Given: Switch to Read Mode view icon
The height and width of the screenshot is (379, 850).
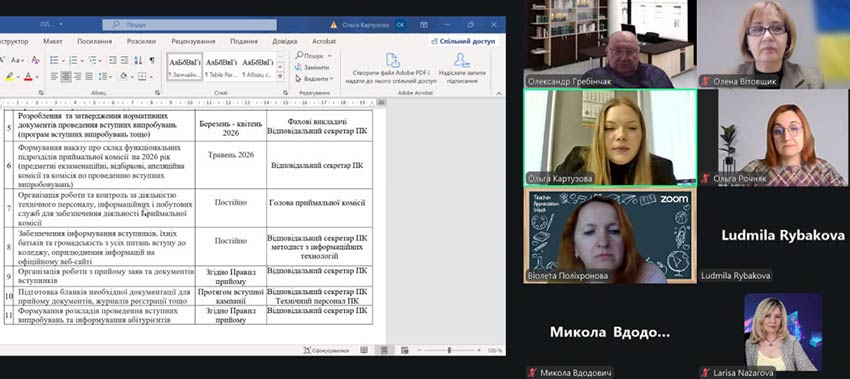Looking at the screenshot, I should point(364,351).
